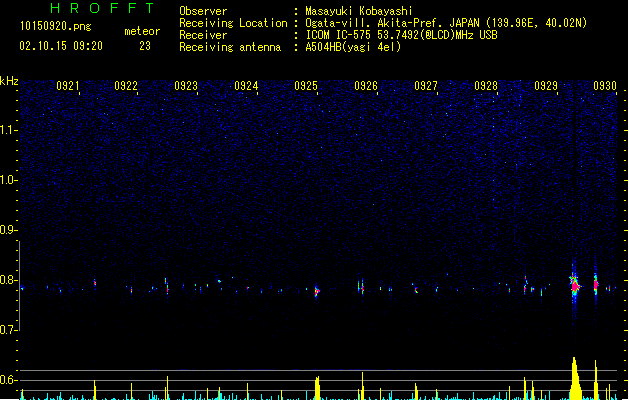
Task: Click antenna text A504HB(yagi 4el)
Action: point(353,47)
